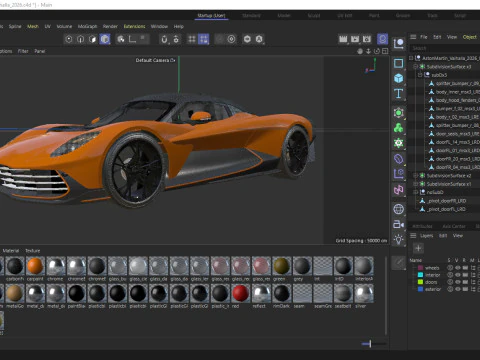Click the wheels layer color swatch
This screenshot has width=480, height=360.
pyautogui.click(x=420, y=268)
